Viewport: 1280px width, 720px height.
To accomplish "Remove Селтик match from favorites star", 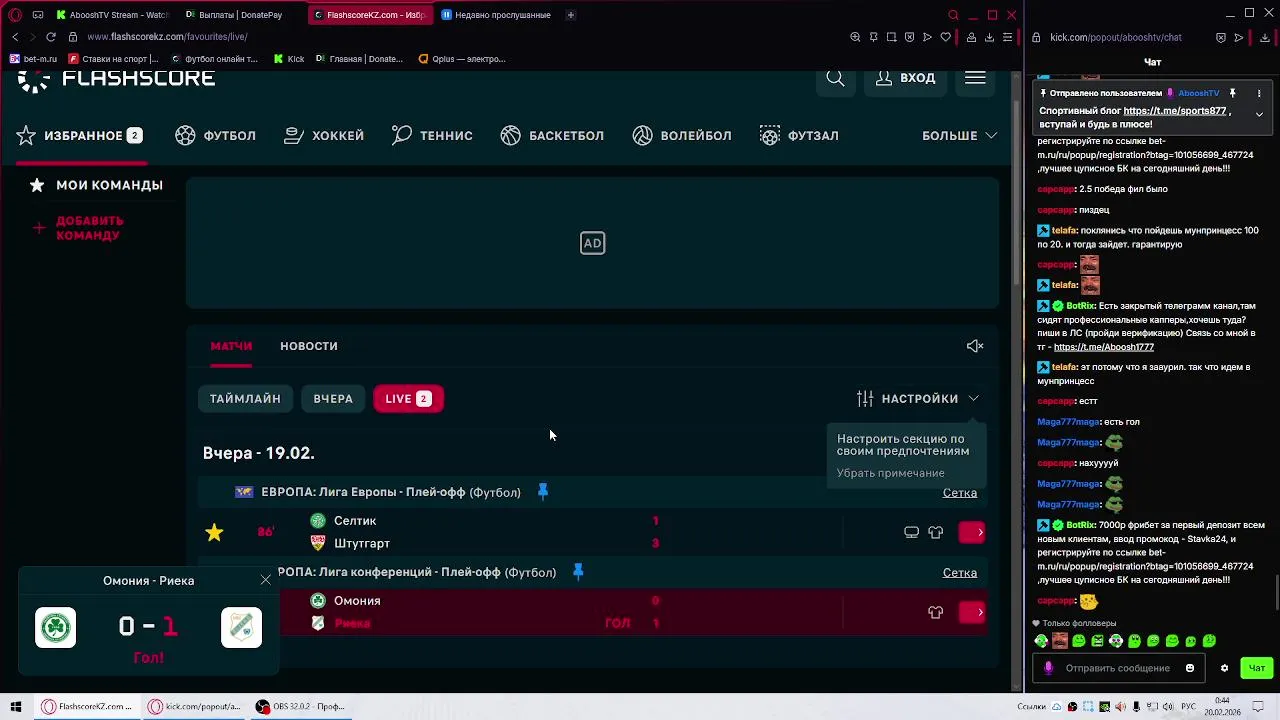I will [x=214, y=532].
